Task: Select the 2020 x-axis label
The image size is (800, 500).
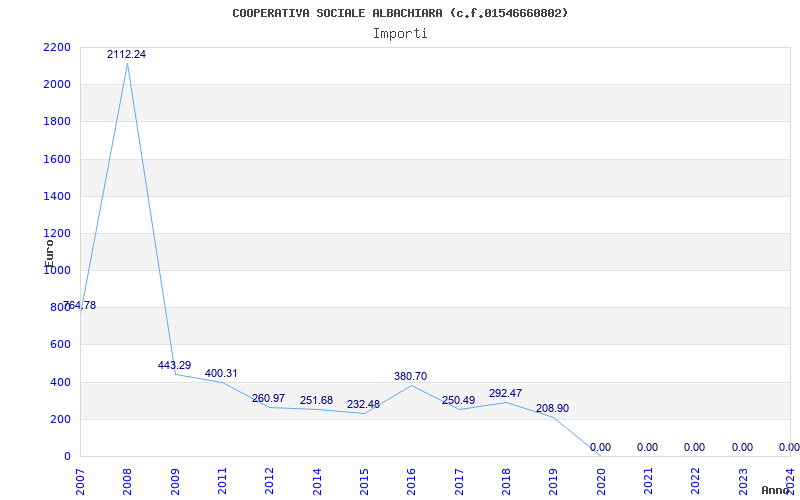Action: pyautogui.click(x=601, y=482)
